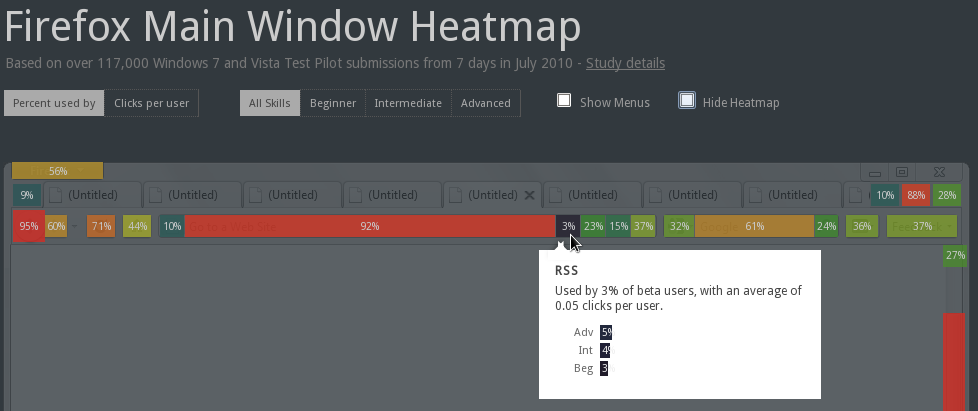The height and width of the screenshot is (411, 978).
Task: Click the 61% Google search box
Action: [x=755, y=226]
